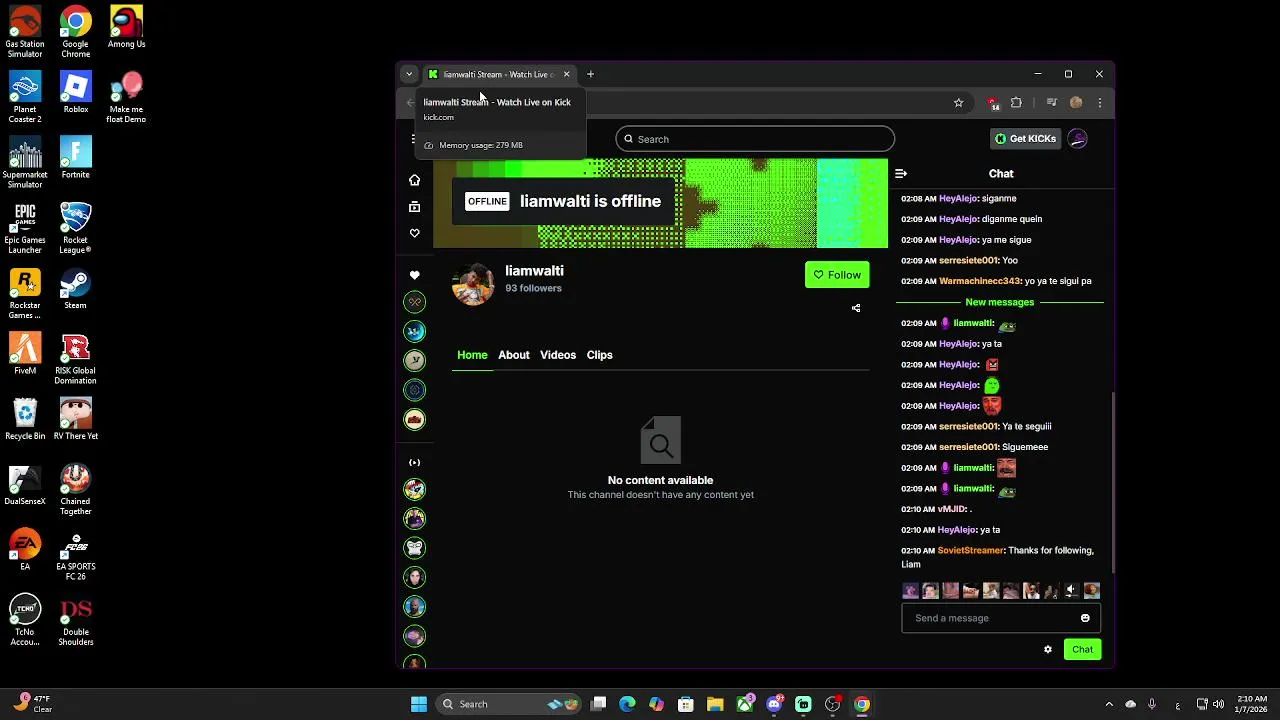Open the user profile avatar near Get KICKs
The image size is (1280, 720).
click(x=1077, y=139)
